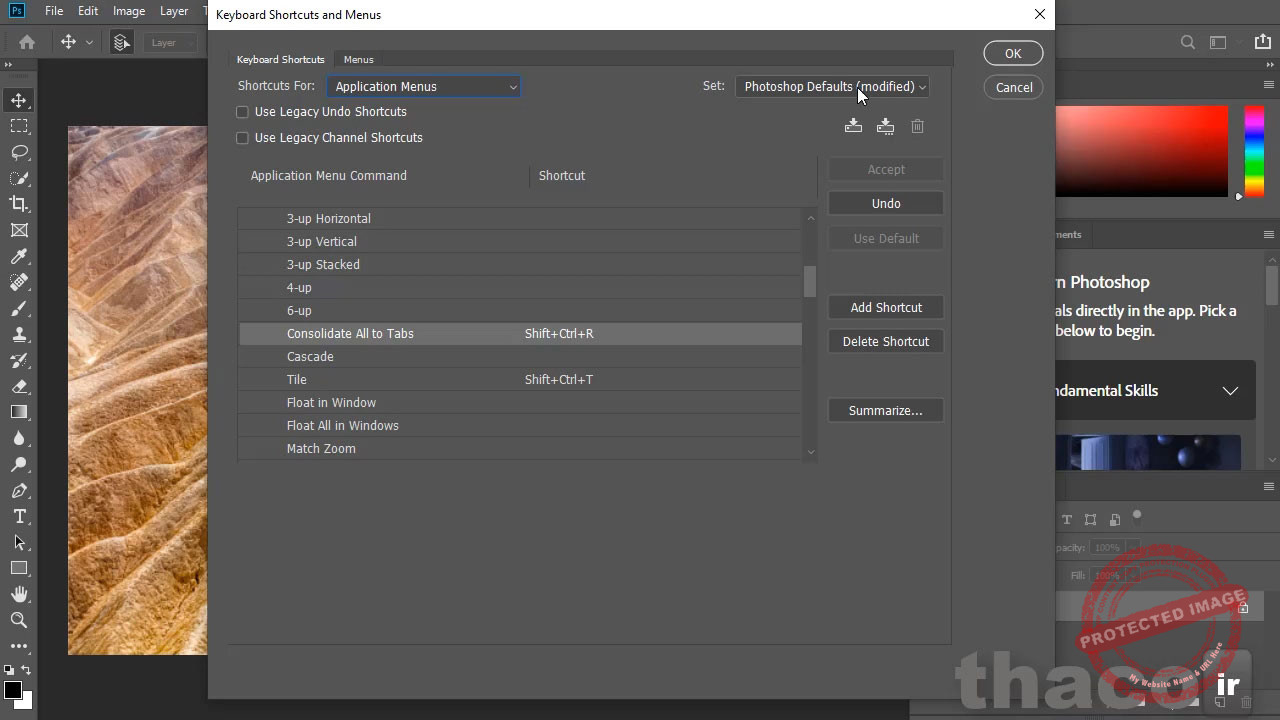Open the Set dropdown showing Photoshop Defaults
This screenshot has height=720, width=1280.
pos(832,86)
